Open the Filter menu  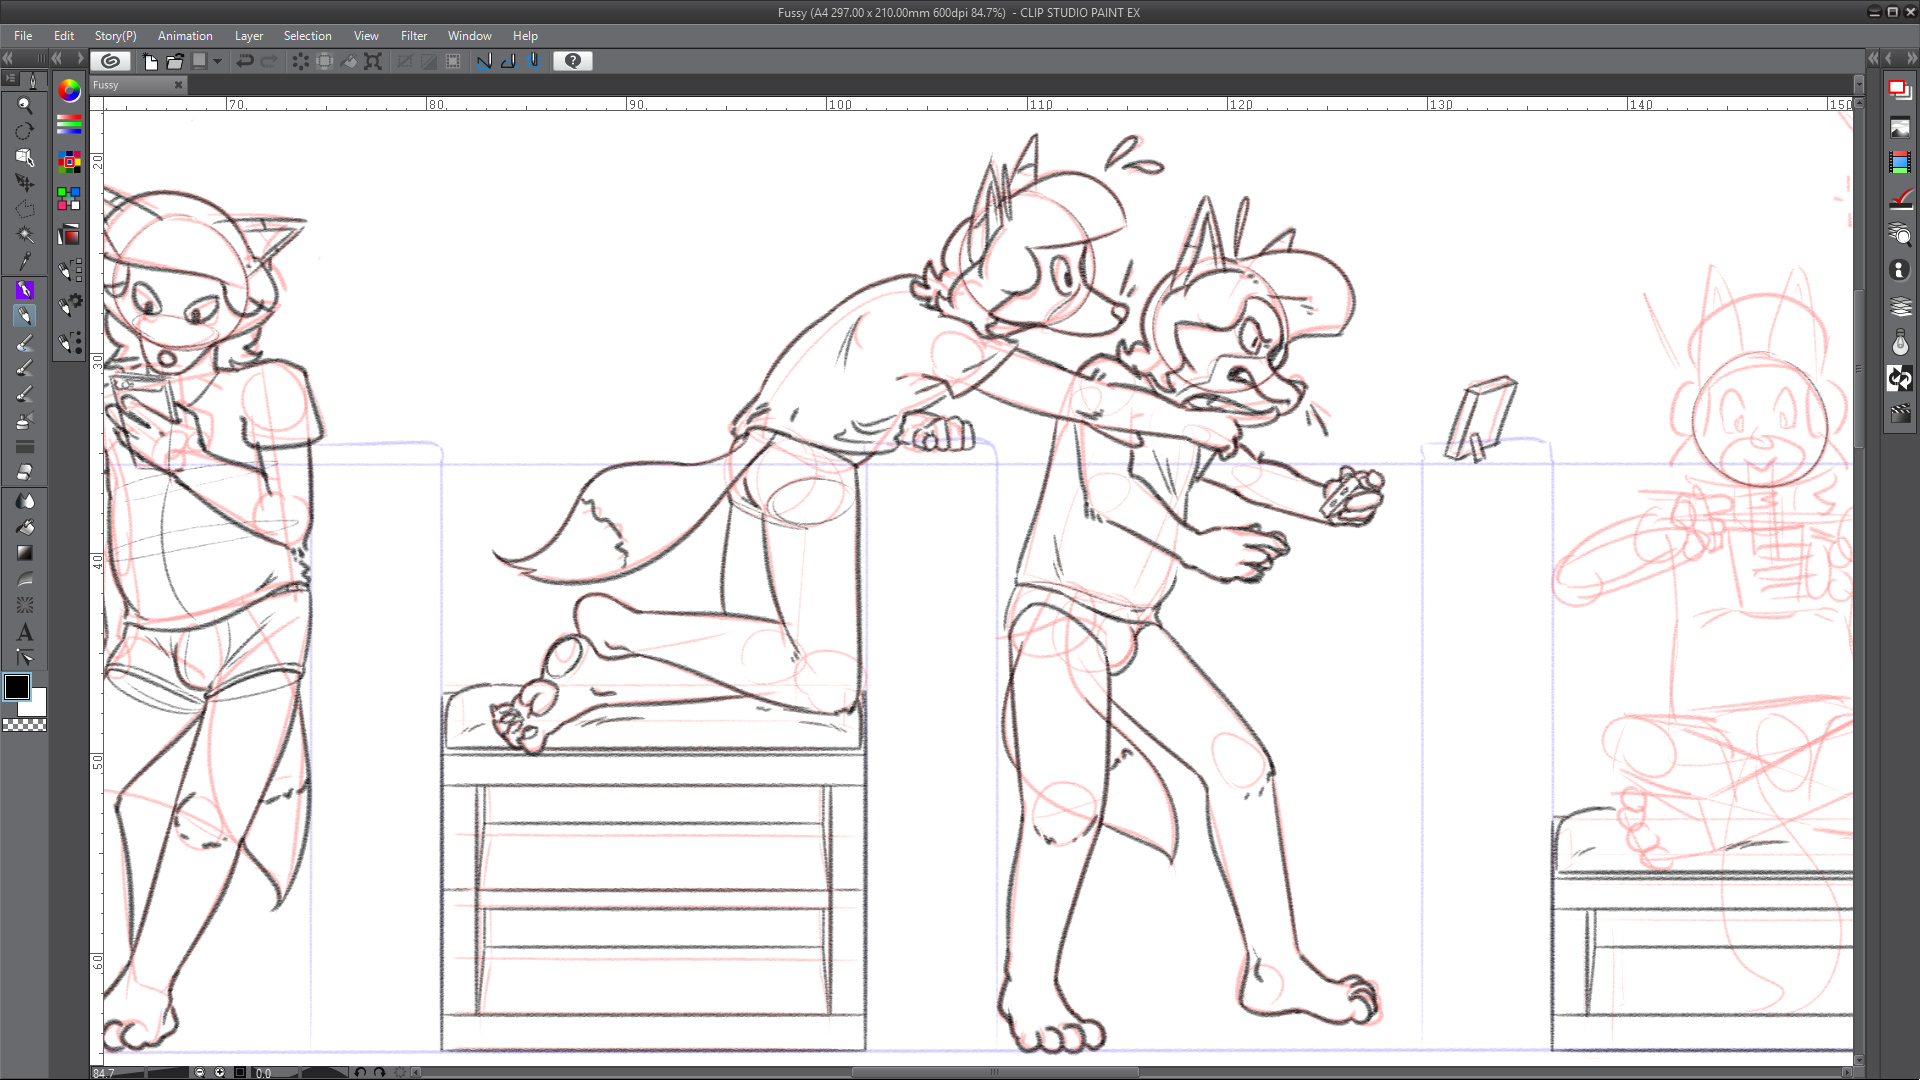tap(414, 36)
